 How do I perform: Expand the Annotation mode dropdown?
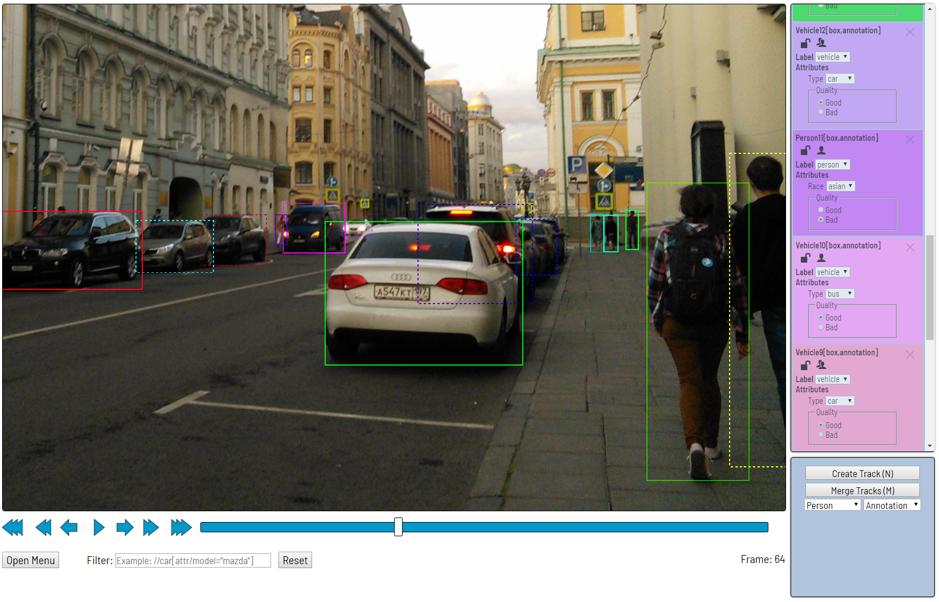click(892, 505)
